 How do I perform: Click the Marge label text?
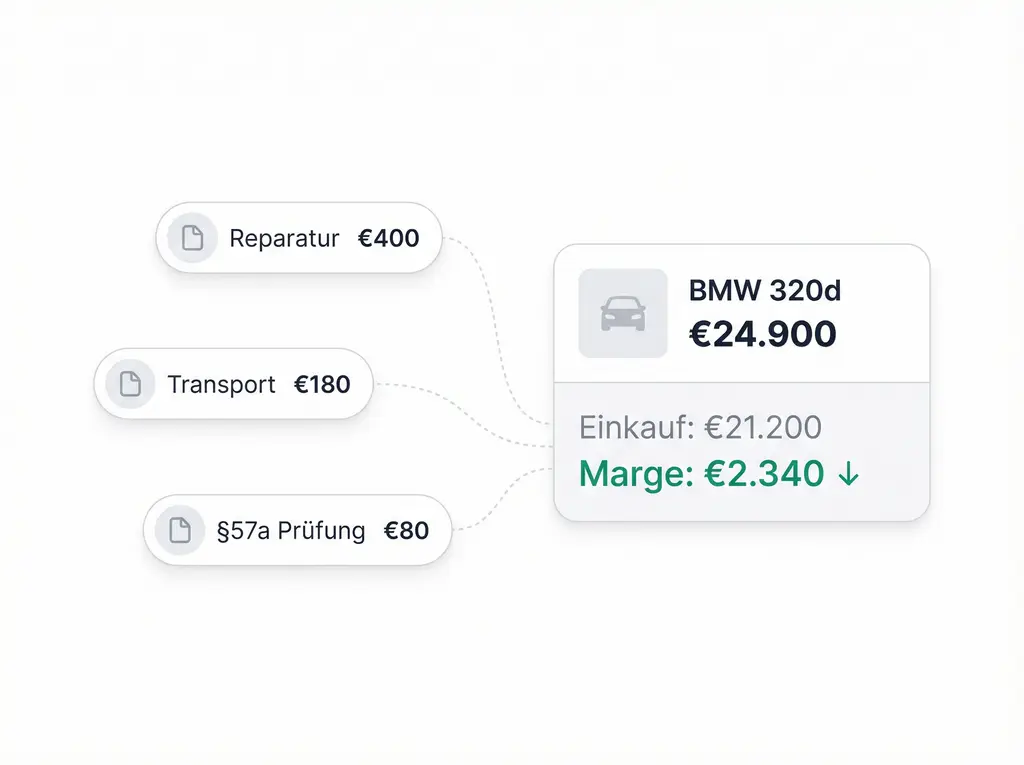pyautogui.click(x=636, y=473)
